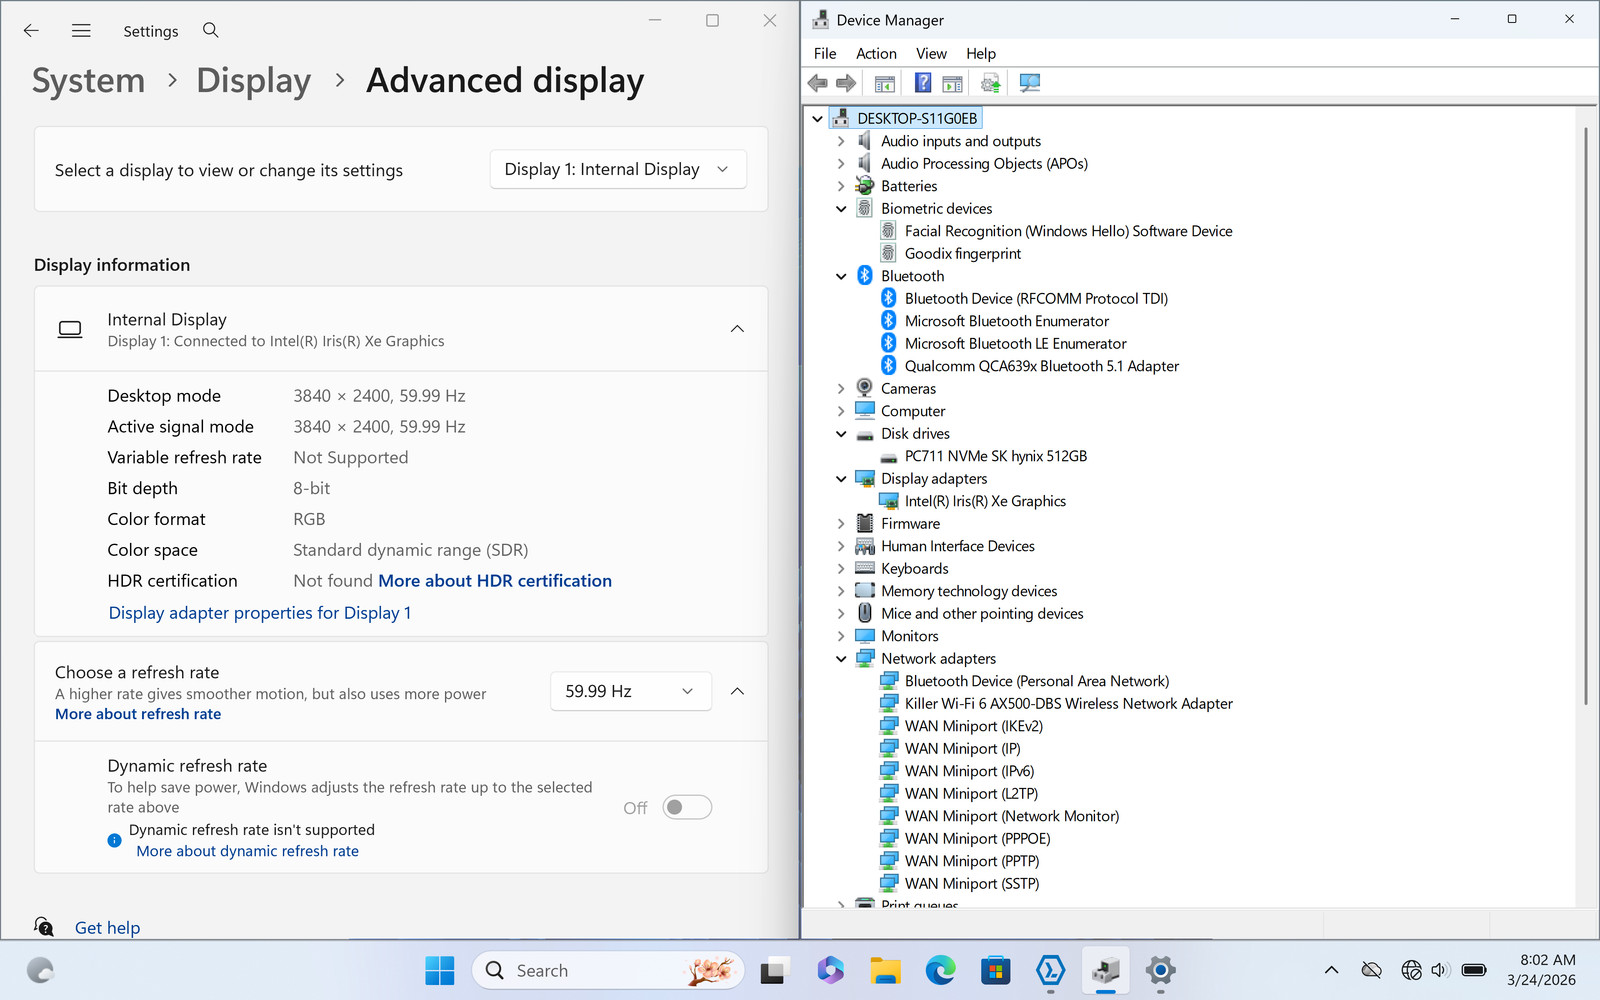Click Forward arrow in Device Manager toolbar
Image resolution: width=1600 pixels, height=1000 pixels.
(x=846, y=83)
